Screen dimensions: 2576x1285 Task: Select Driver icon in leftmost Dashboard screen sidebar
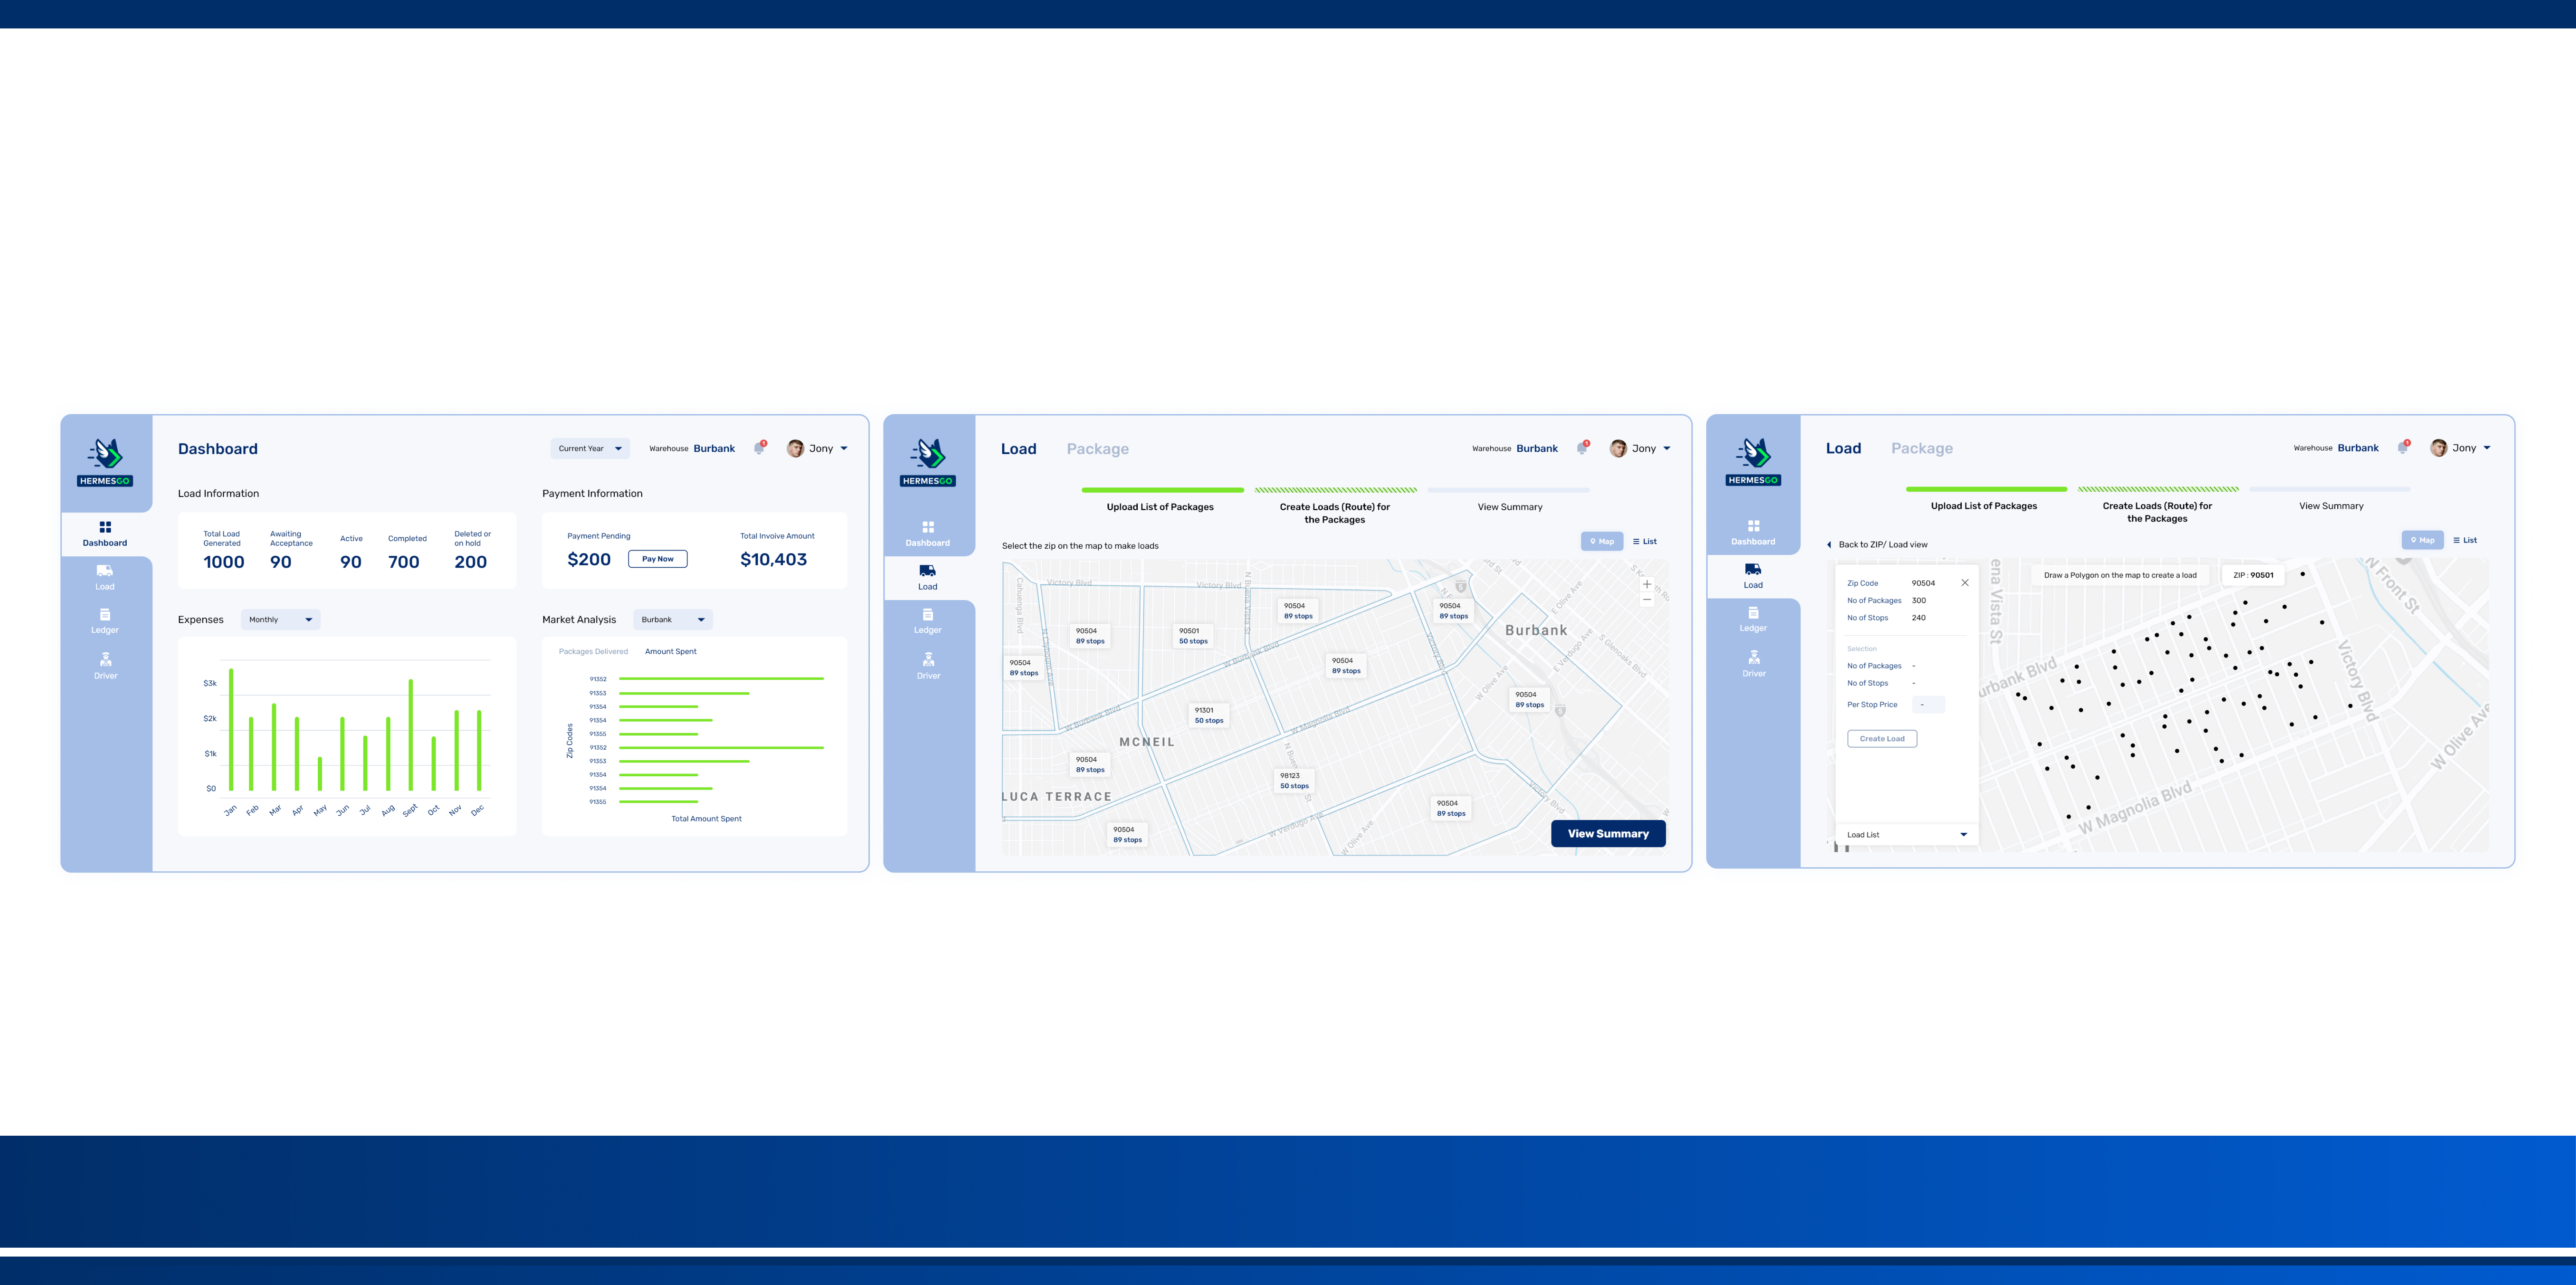coord(105,660)
